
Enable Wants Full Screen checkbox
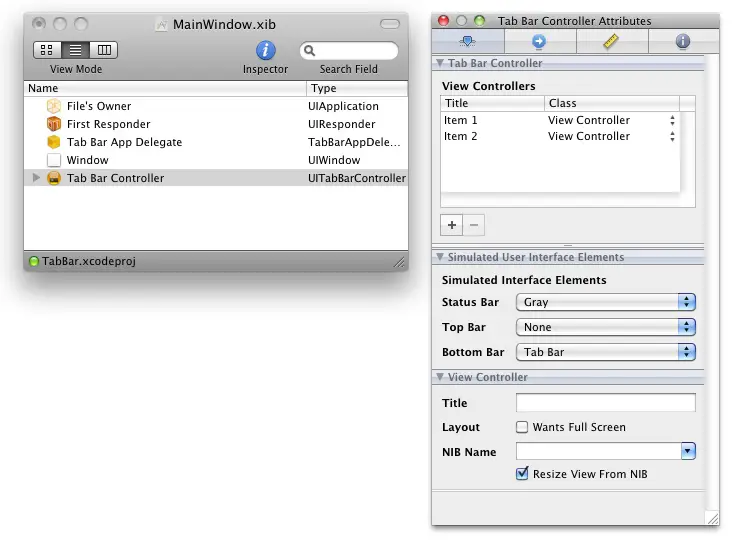pyautogui.click(x=522, y=427)
